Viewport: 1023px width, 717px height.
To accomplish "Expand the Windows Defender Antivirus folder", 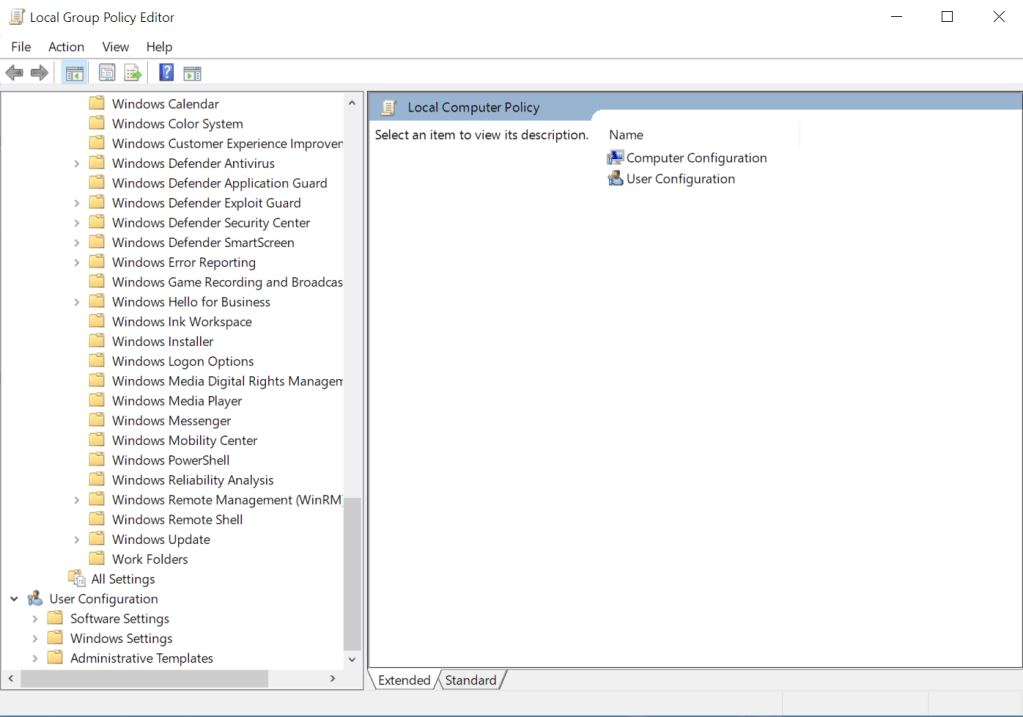I will click(x=77, y=164).
